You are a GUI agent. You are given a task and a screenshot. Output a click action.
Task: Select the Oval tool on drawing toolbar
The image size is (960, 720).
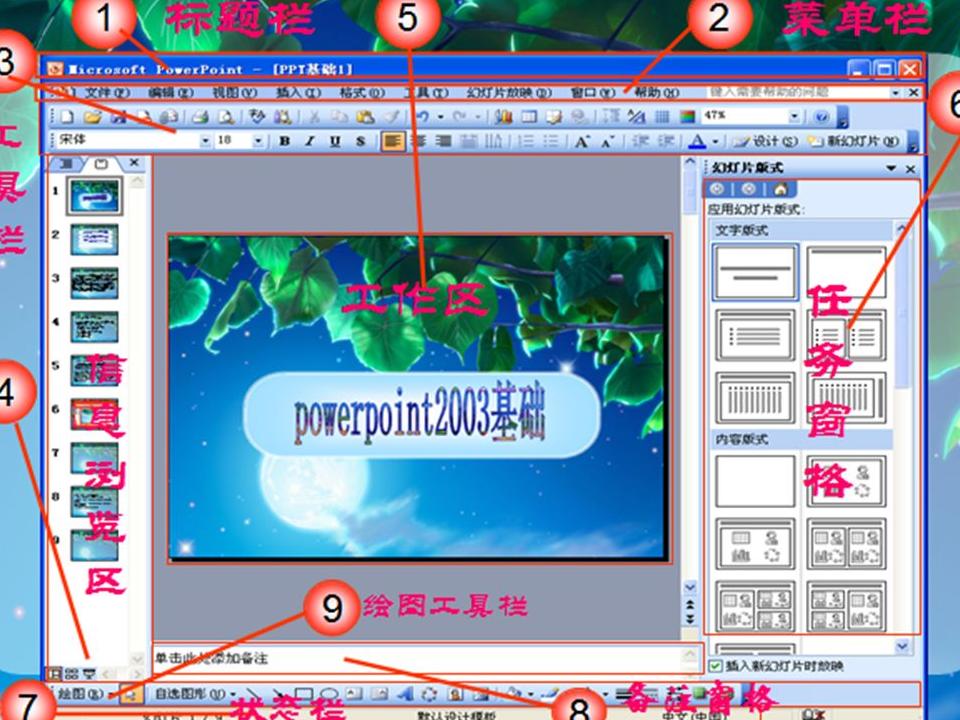tap(329, 694)
